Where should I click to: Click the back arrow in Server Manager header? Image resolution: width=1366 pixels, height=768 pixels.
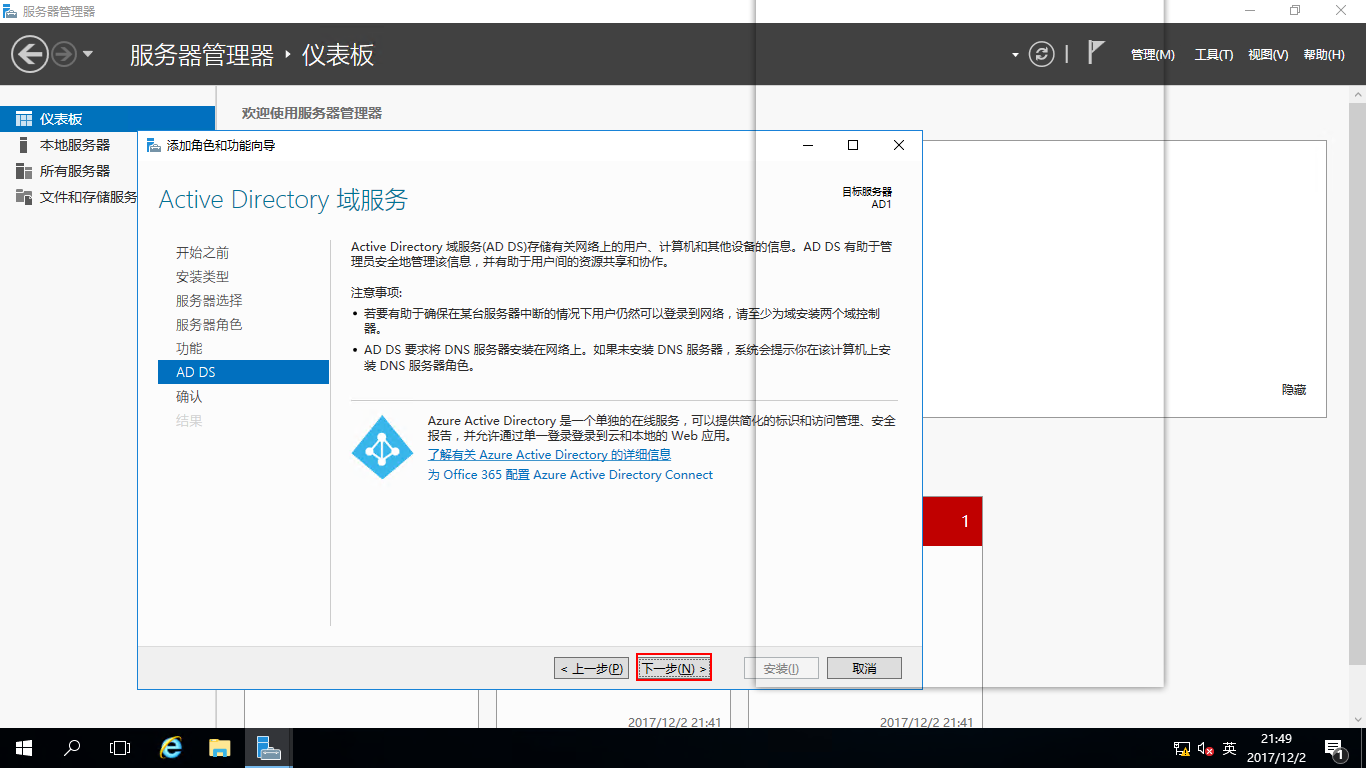coord(30,54)
